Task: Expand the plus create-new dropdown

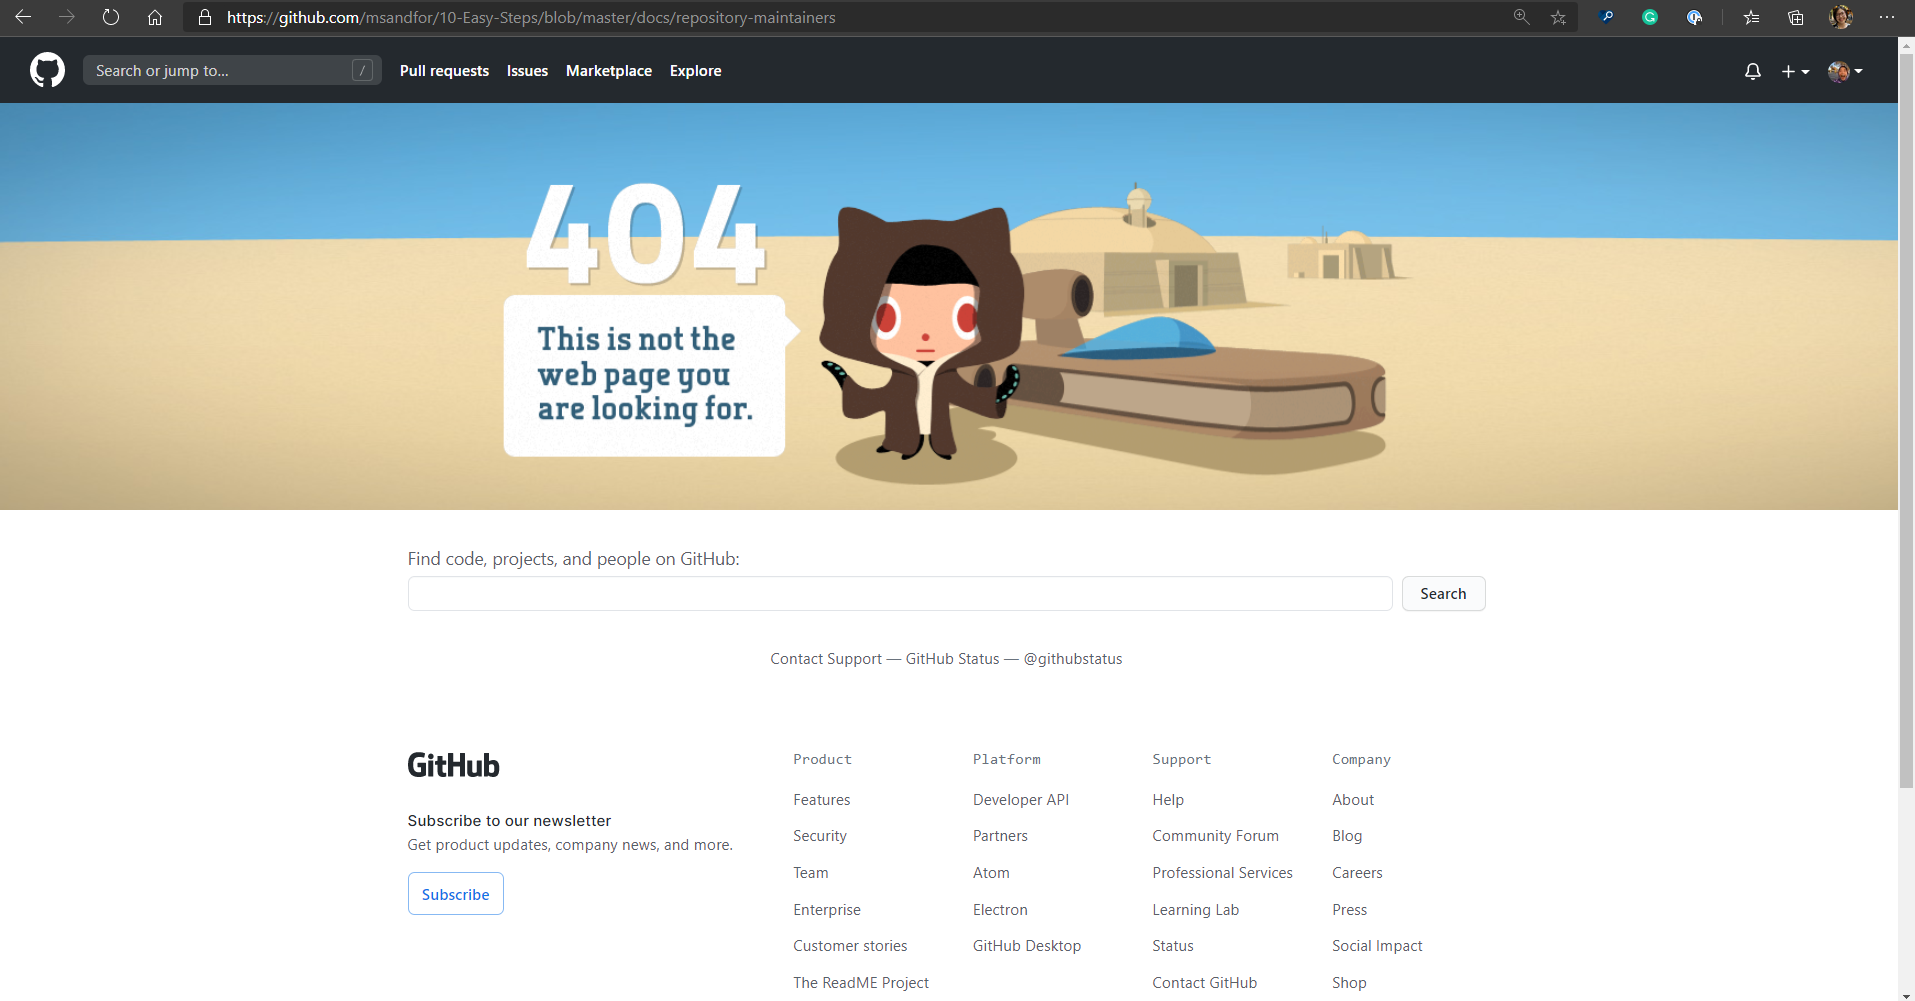Action: pos(1795,71)
